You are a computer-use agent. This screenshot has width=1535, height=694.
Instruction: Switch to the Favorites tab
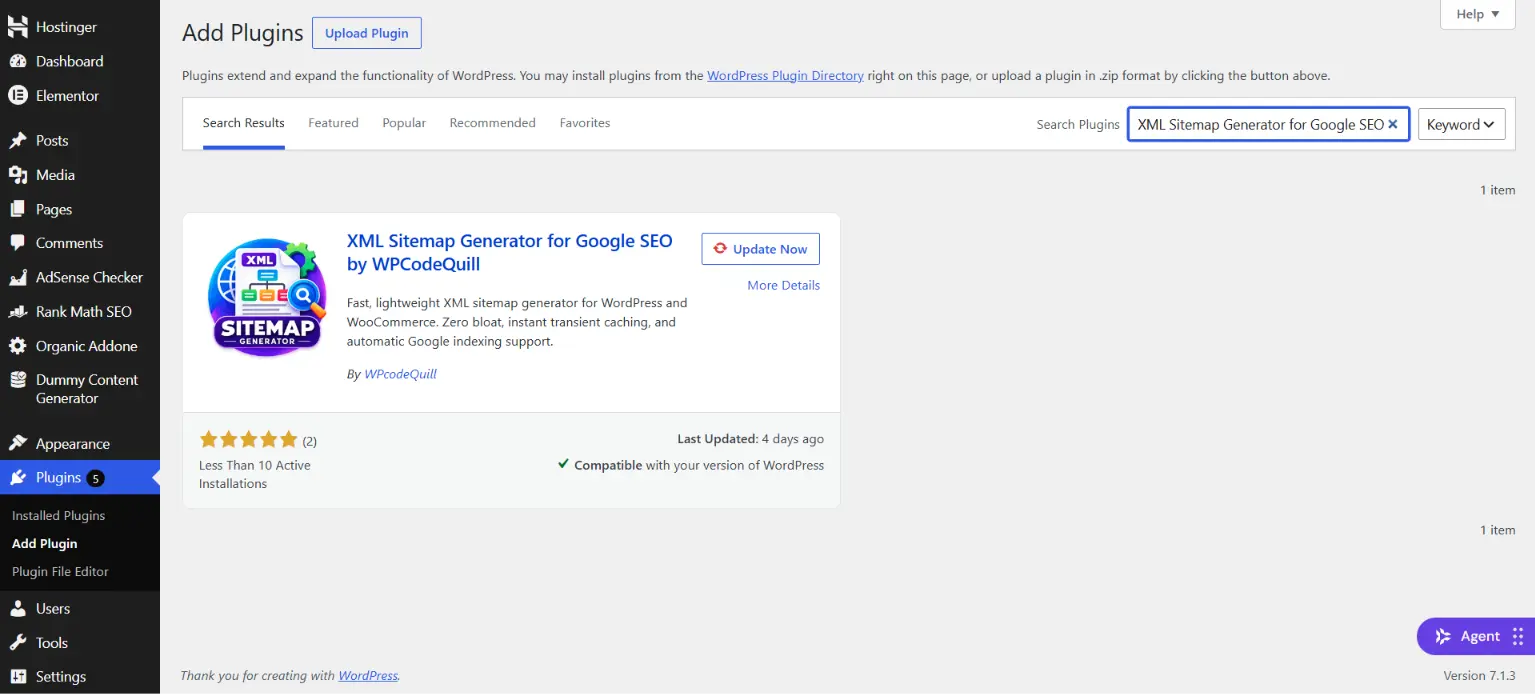(x=585, y=123)
